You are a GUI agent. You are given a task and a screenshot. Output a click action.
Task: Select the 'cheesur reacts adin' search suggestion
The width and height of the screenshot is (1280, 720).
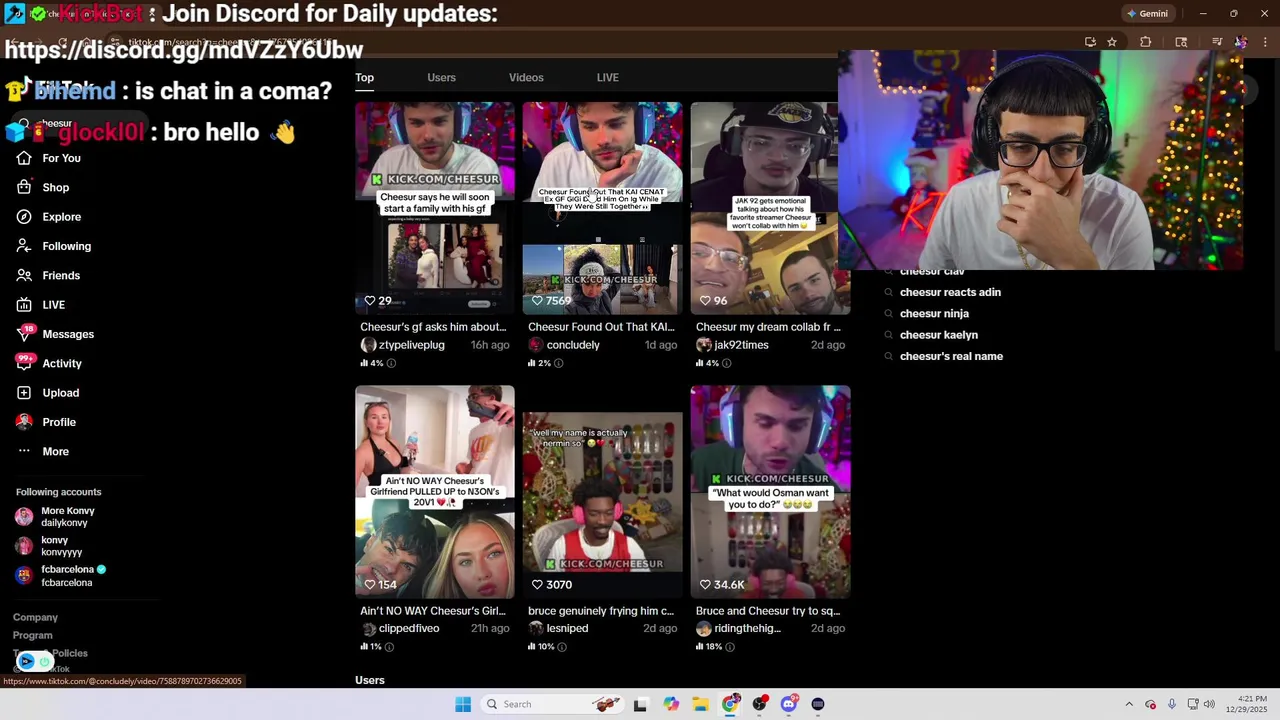point(950,293)
